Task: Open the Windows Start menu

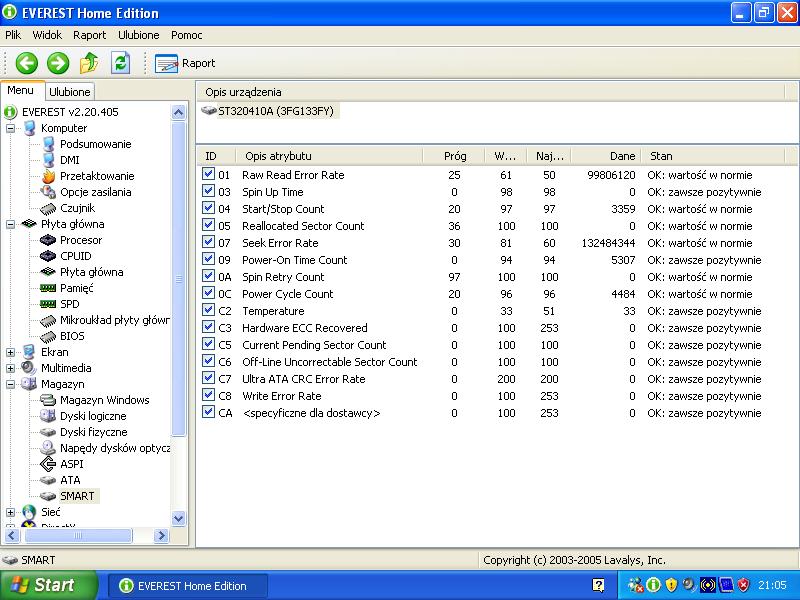Action: [x=48, y=585]
